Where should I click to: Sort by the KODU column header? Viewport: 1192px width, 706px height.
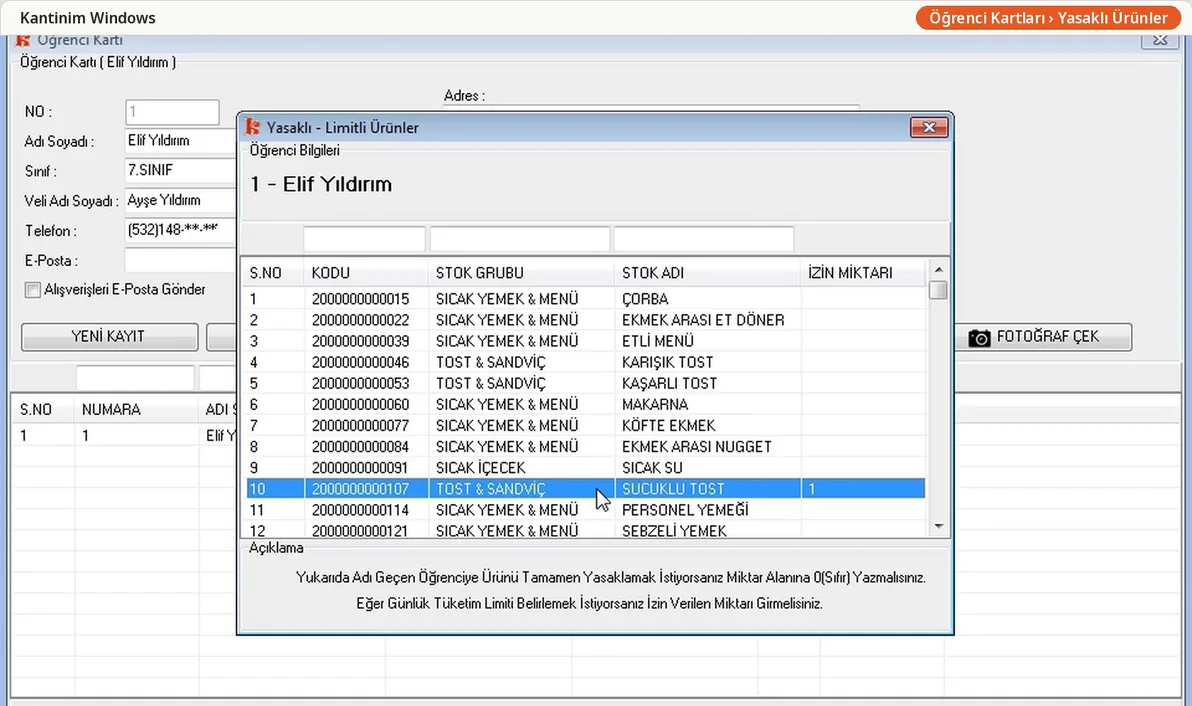[x=366, y=273]
